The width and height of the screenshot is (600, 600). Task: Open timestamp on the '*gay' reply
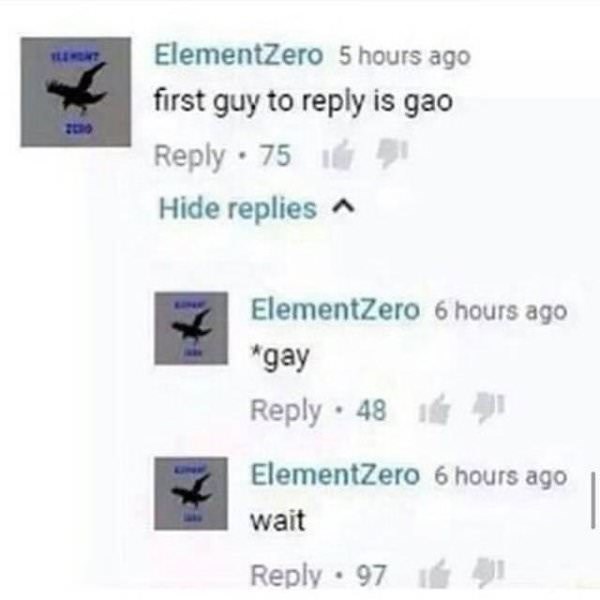click(501, 311)
